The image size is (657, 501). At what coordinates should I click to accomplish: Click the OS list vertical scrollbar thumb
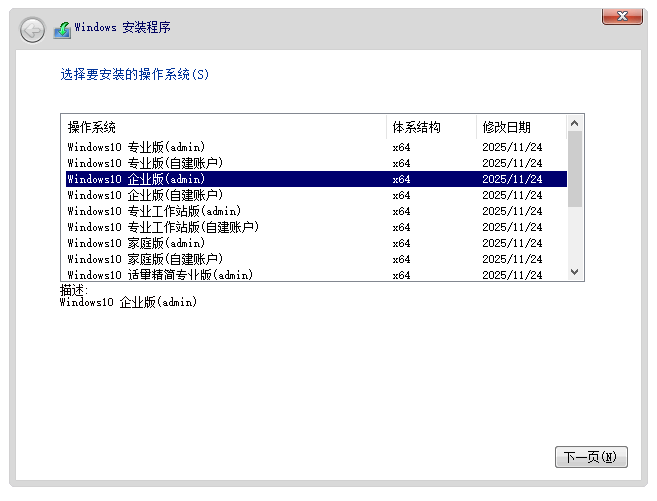(574, 169)
